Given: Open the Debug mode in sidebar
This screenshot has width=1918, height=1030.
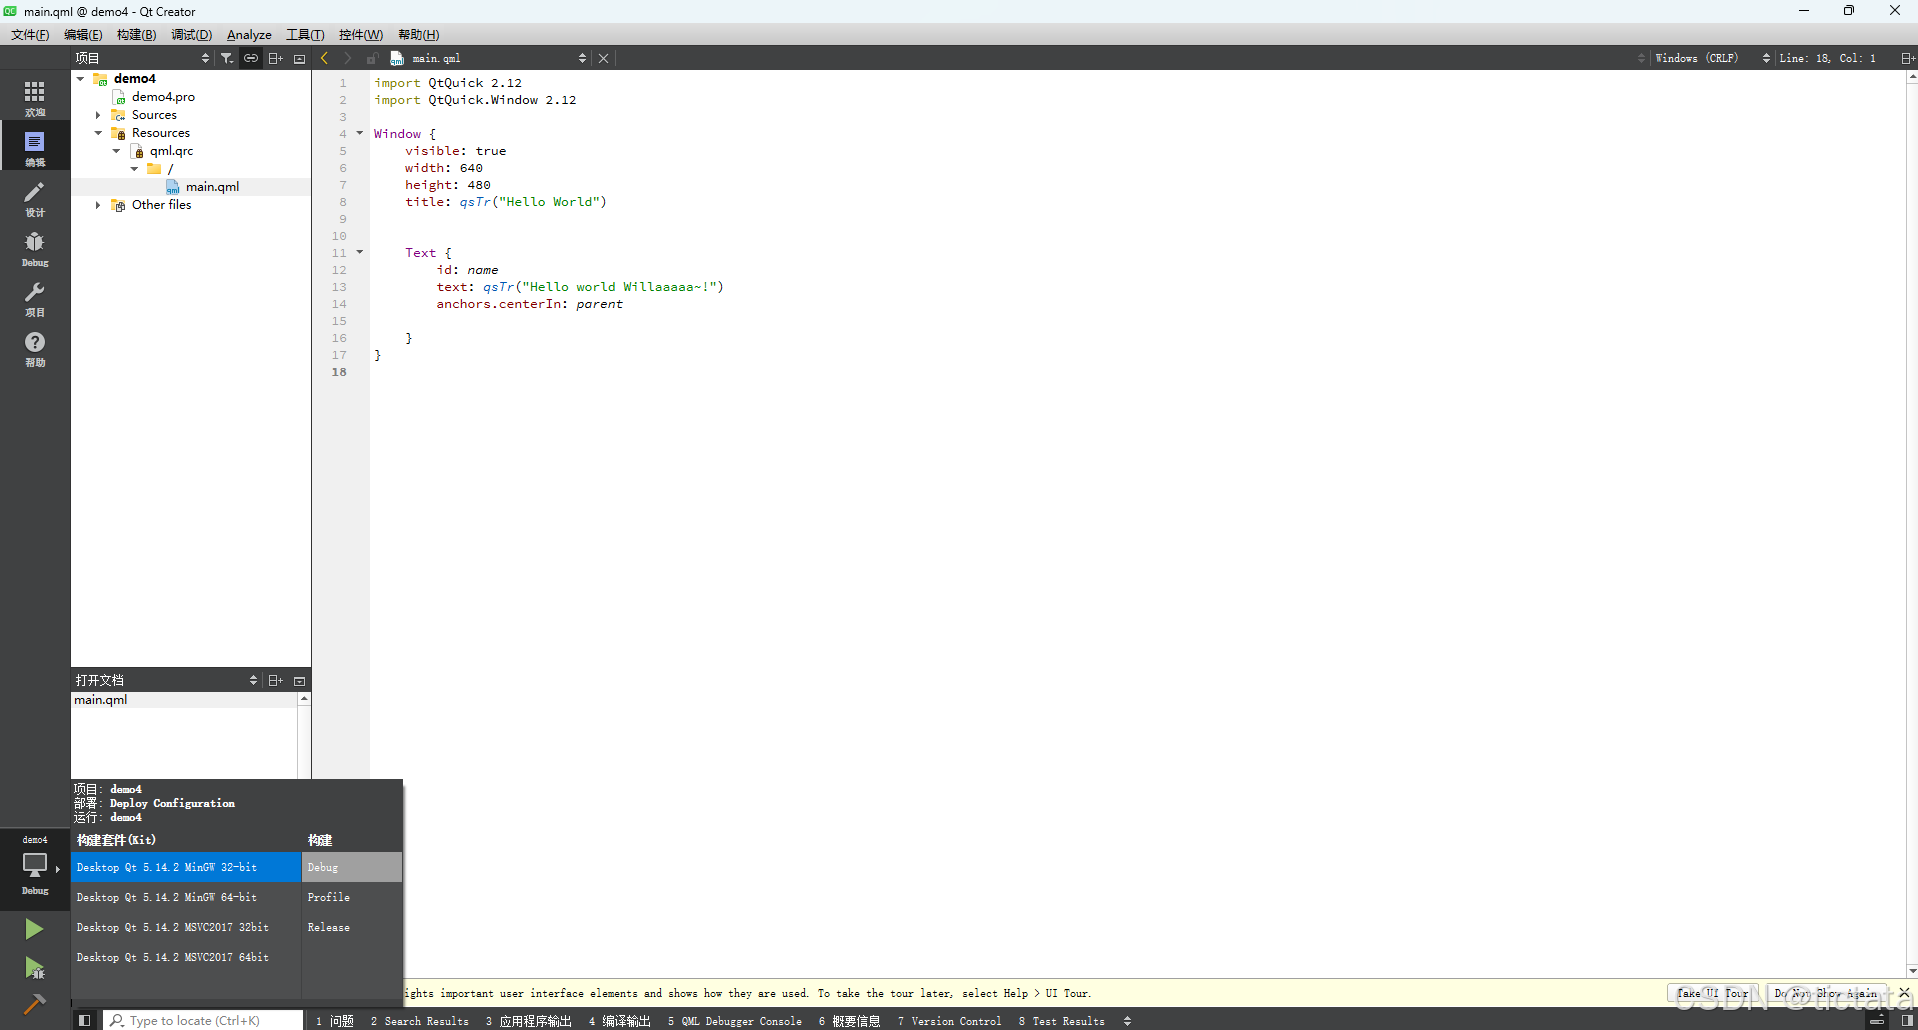Looking at the screenshot, I should pos(35,248).
